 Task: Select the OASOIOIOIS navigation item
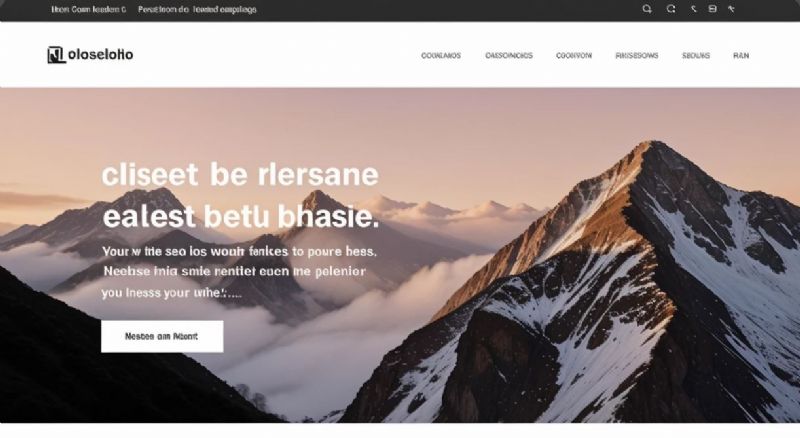point(509,56)
